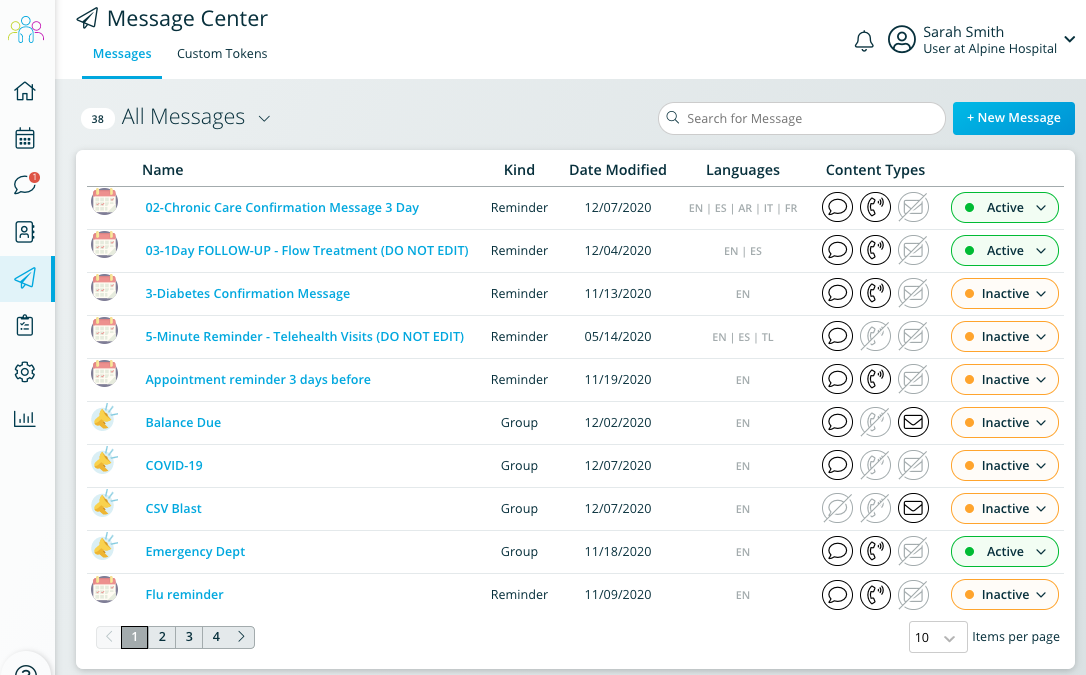1086x675 pixels.
Task: Click SMS content icon for Balance Due
Action: pos(837,422)
